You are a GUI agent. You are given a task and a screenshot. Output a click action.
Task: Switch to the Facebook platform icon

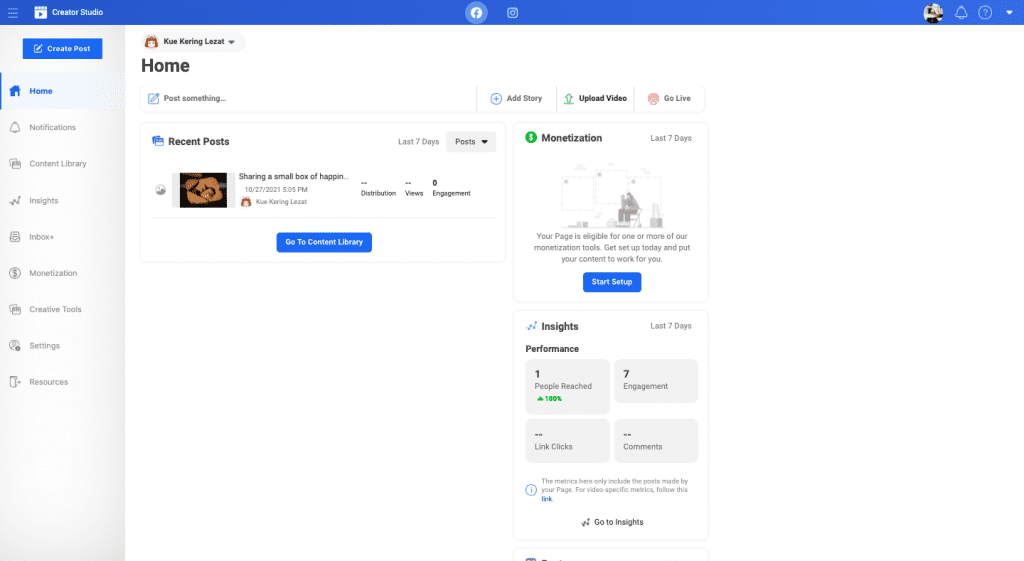coord(476,13)
